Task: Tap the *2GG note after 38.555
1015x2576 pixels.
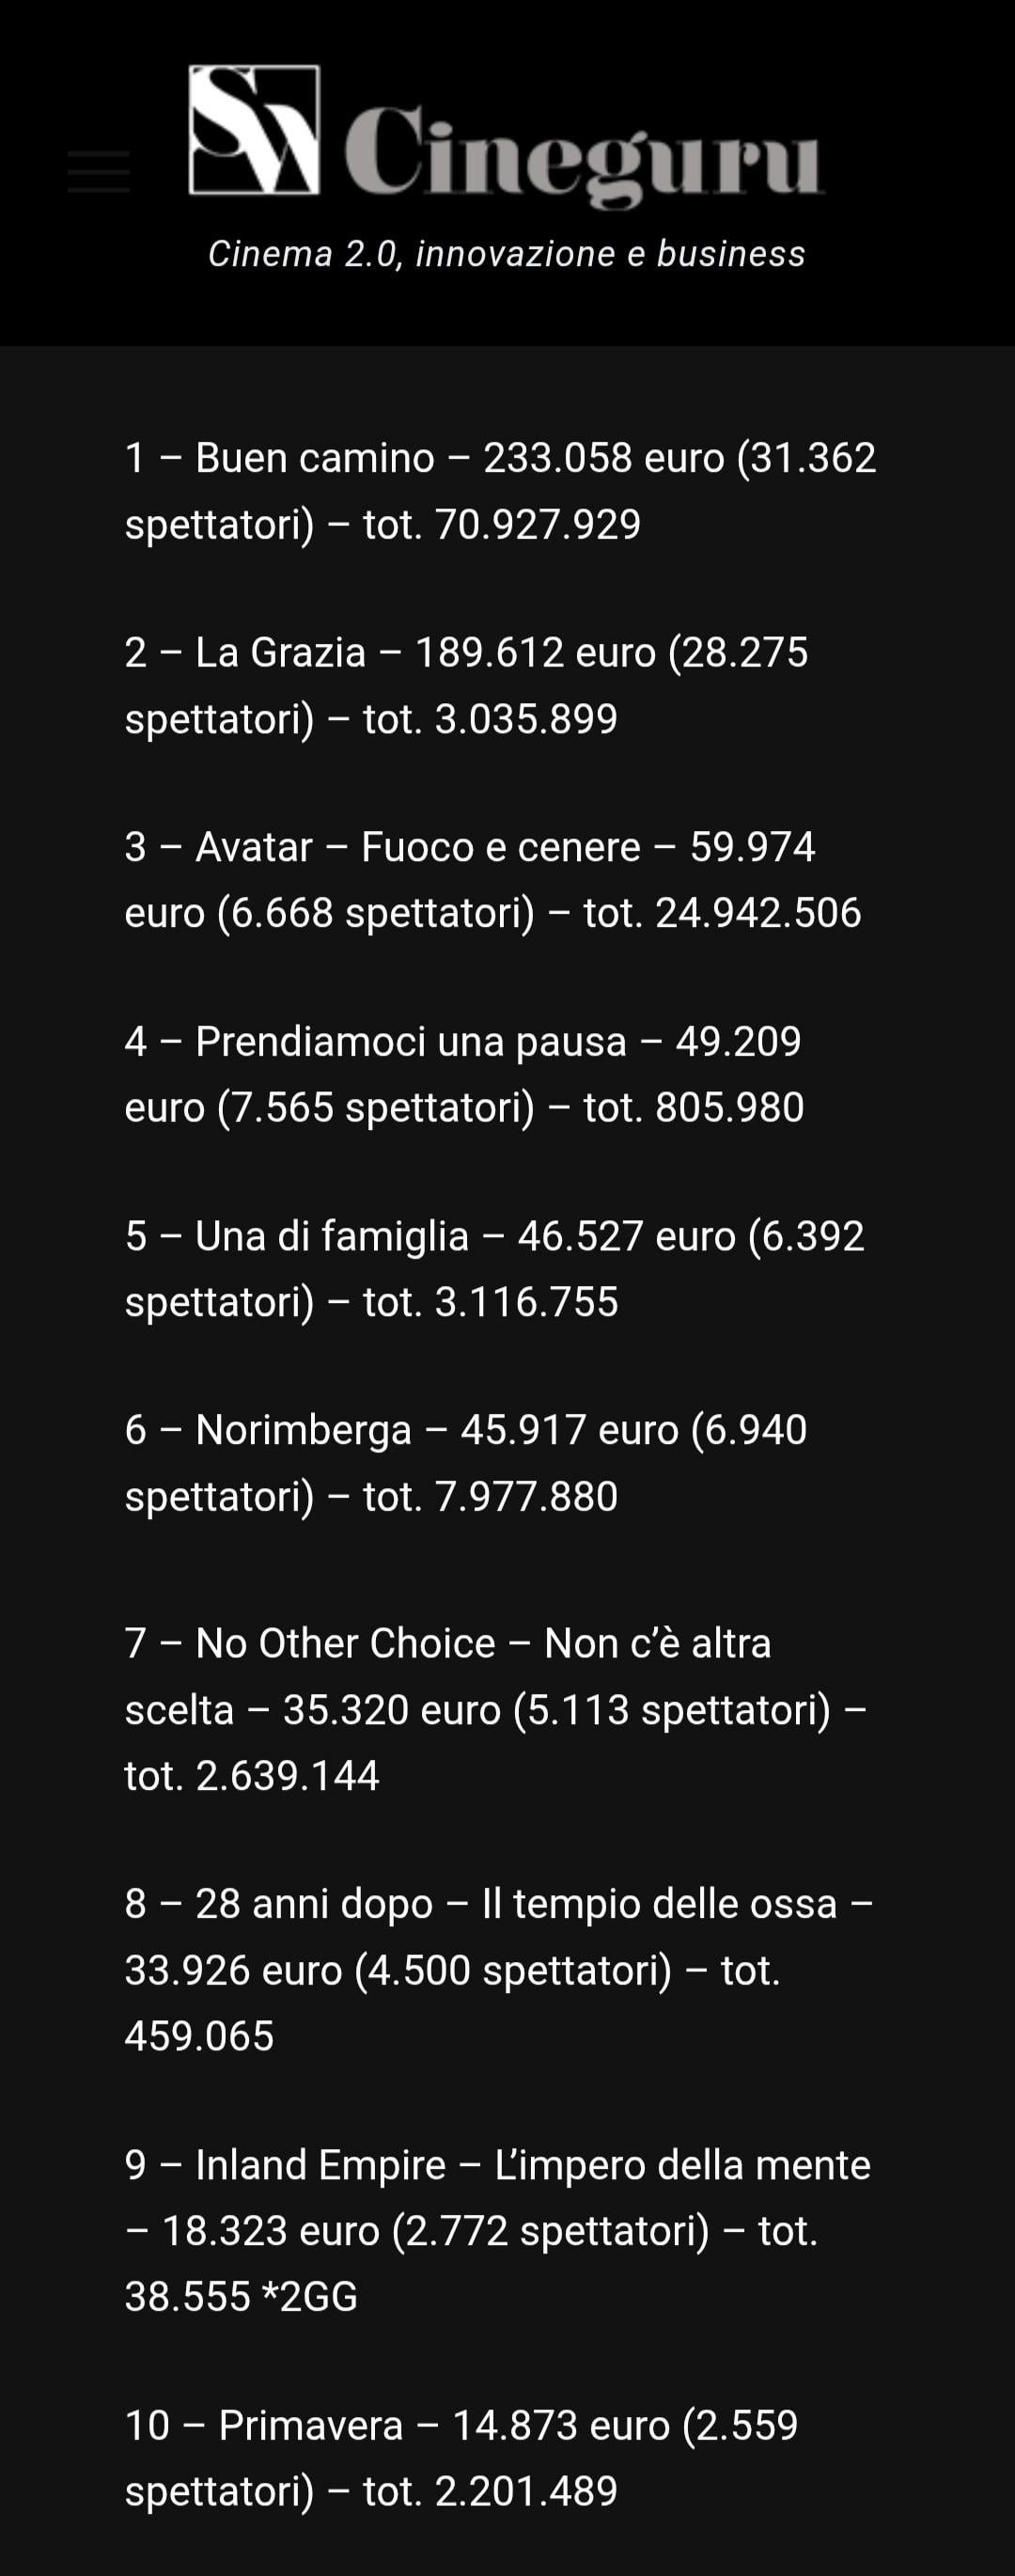Action: click(309, 2297)
